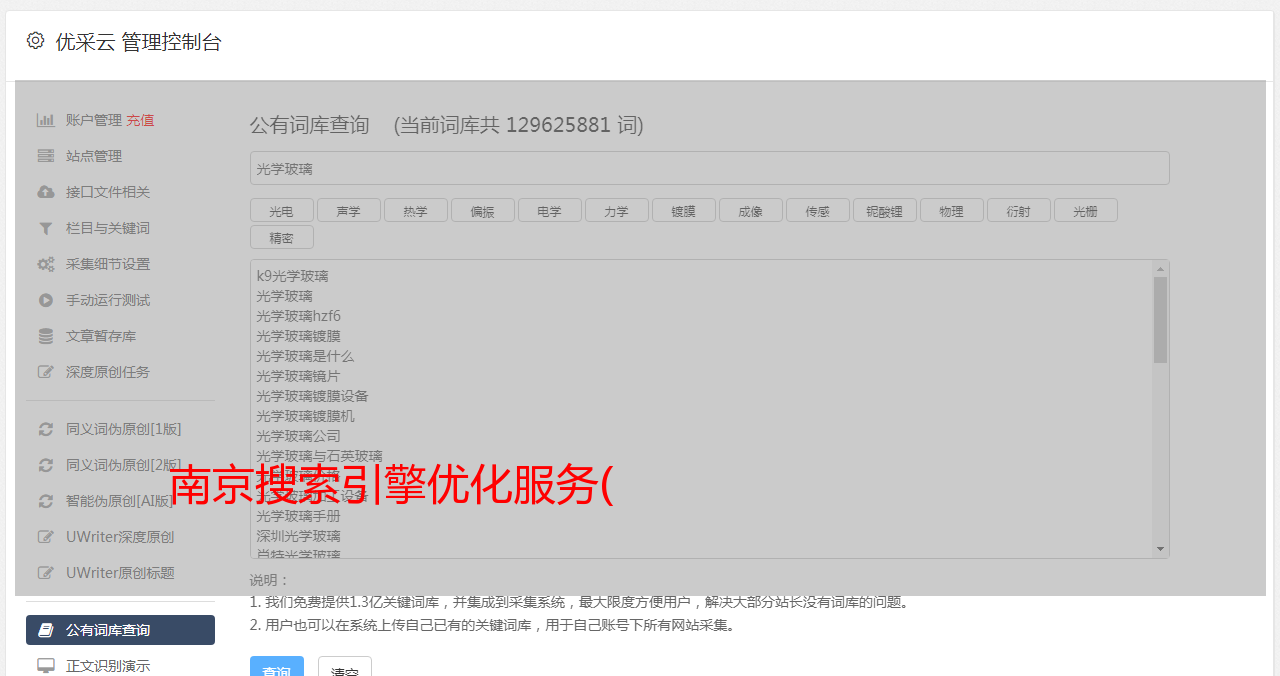Click the 热学 tag button
This screenshot has width=1280, height=676.
click(415, 210)
